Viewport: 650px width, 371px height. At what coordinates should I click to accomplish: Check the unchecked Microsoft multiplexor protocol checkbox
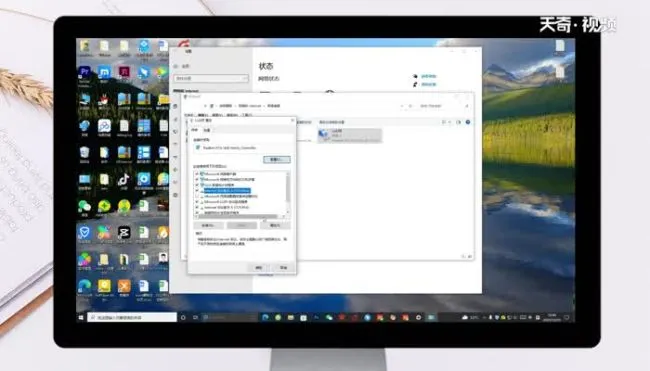pyautogui.click(x=196, y=196)
